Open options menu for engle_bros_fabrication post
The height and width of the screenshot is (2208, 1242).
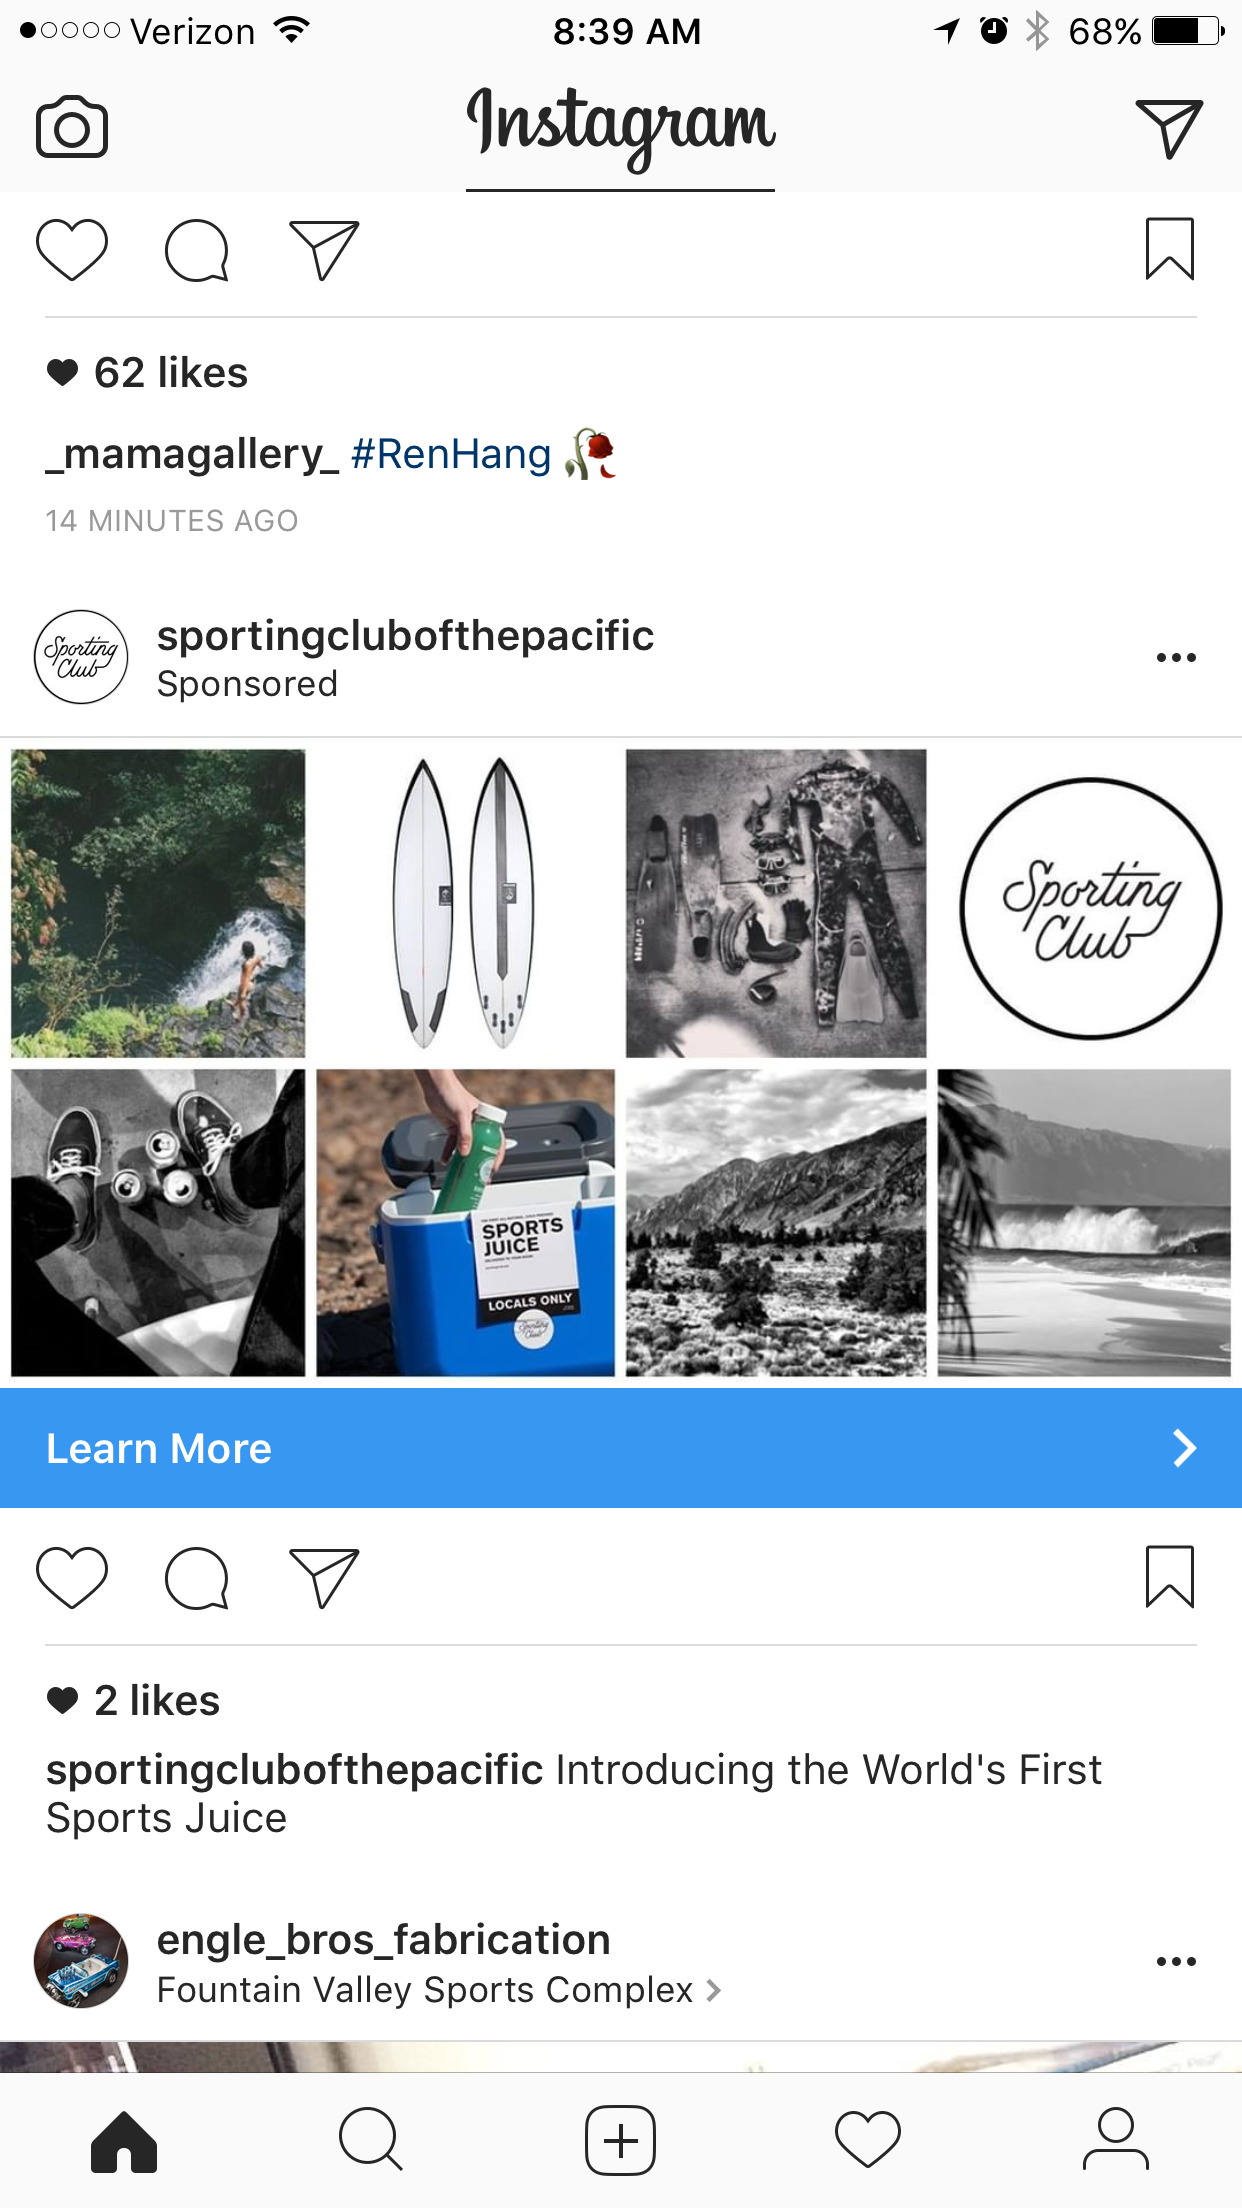(x=1176, y=1961)
